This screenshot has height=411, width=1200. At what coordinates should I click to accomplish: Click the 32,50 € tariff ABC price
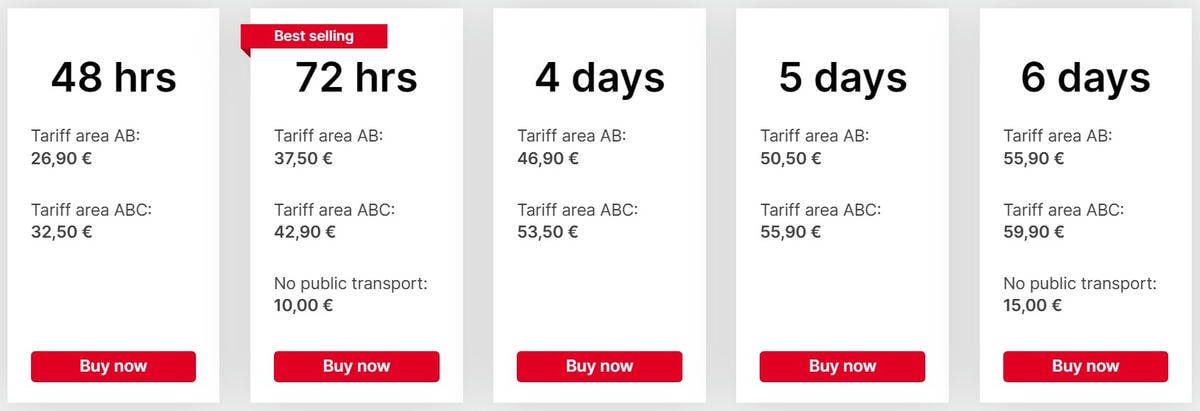[61, 231]
